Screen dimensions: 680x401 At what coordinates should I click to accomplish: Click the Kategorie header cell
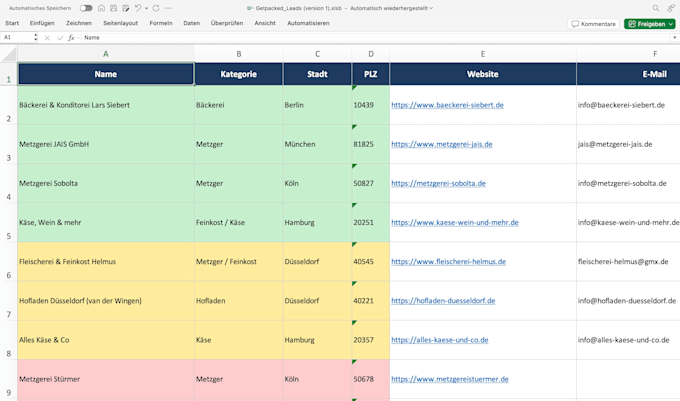[x=239, y=74]
